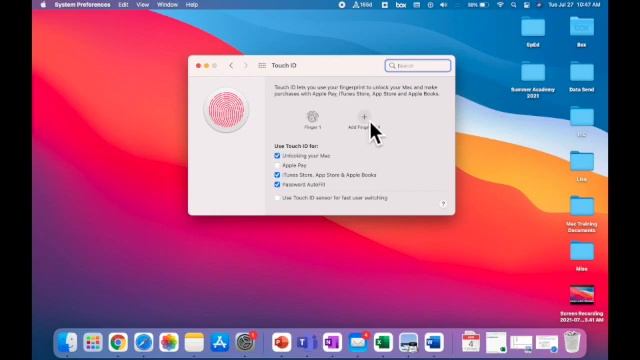640x360 pixels.
Task: Select the Finger 1 fingerprint icon
Action: point(313,117)
